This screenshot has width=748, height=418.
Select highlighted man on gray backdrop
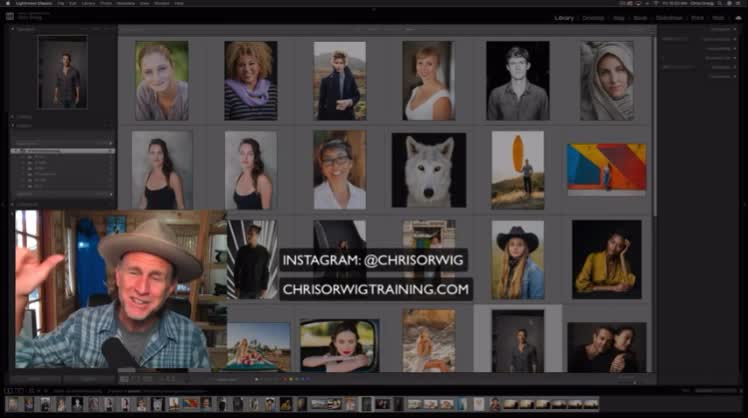pos(518,341)
